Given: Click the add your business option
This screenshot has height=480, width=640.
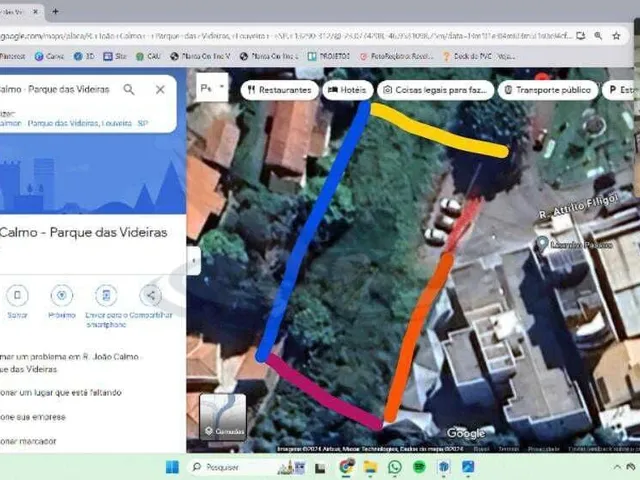Looking at the screenshot, I should click(33, 417).
